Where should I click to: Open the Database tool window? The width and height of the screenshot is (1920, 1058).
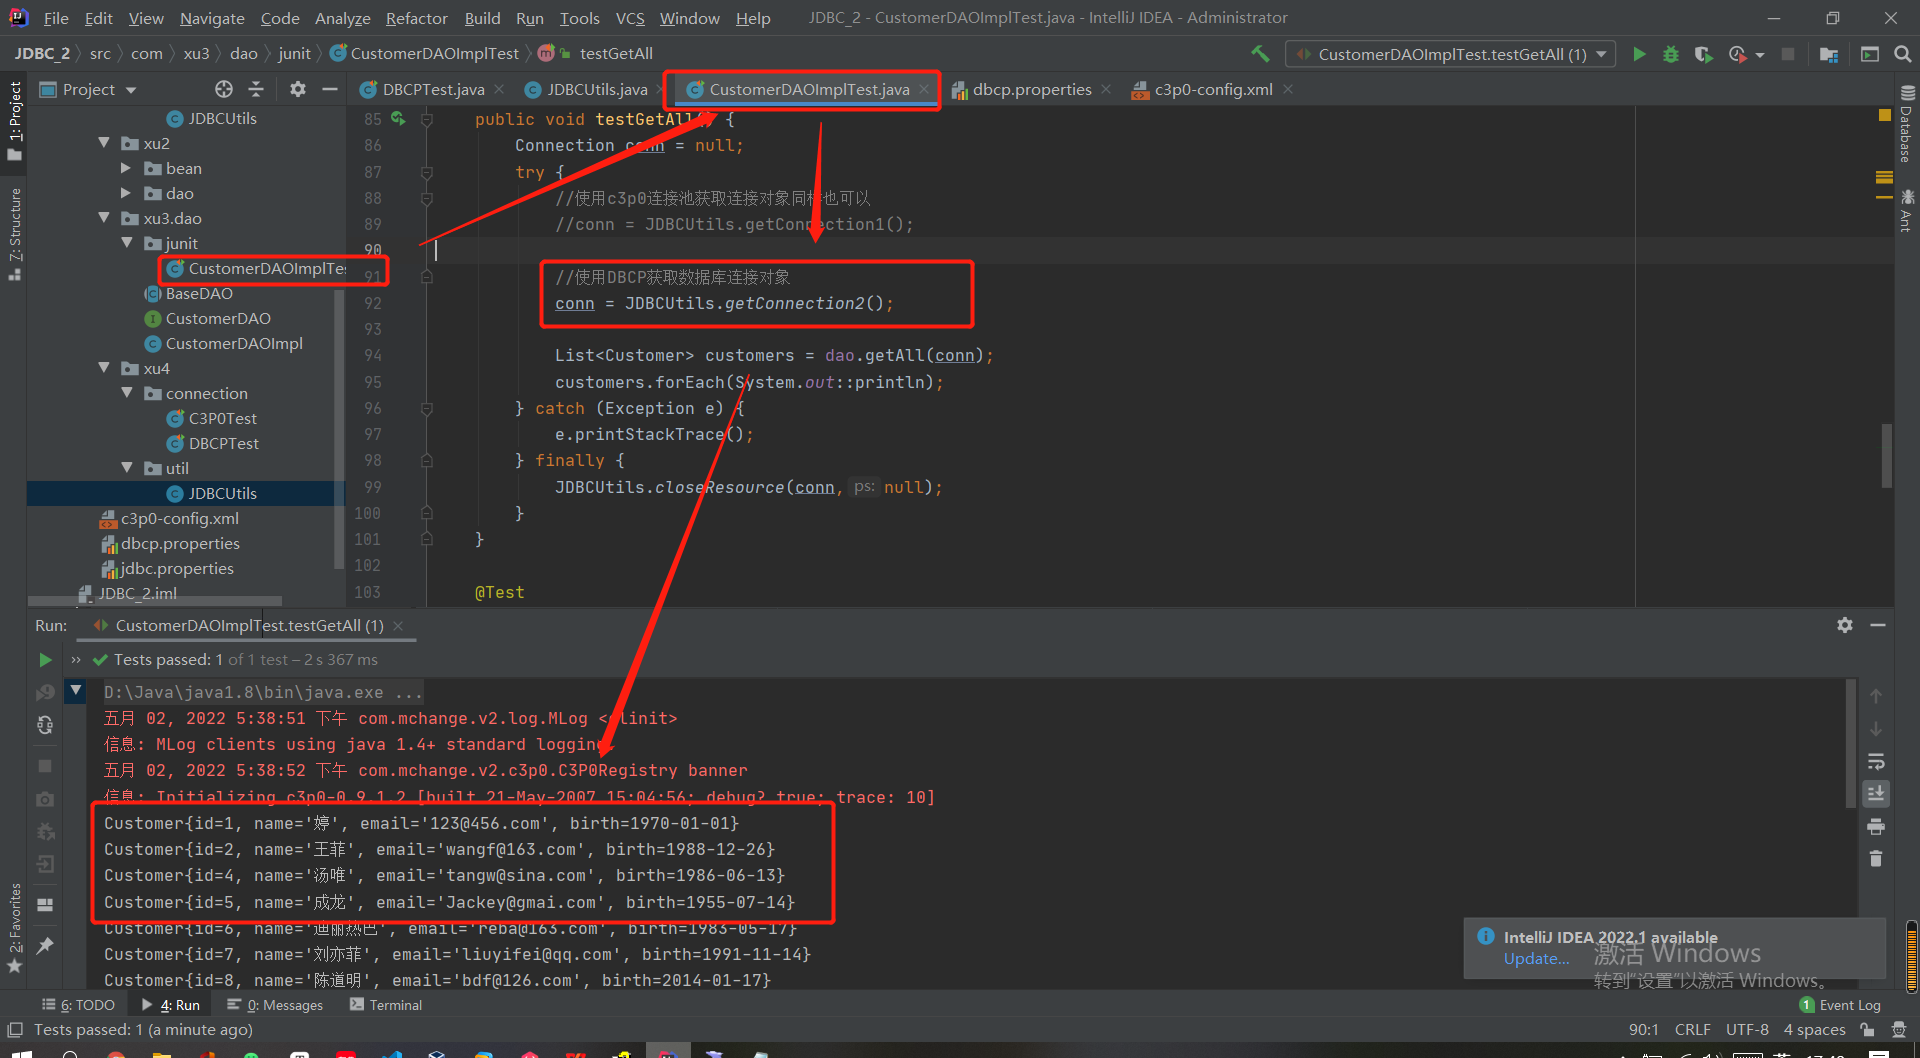[x=1906, y=124]
